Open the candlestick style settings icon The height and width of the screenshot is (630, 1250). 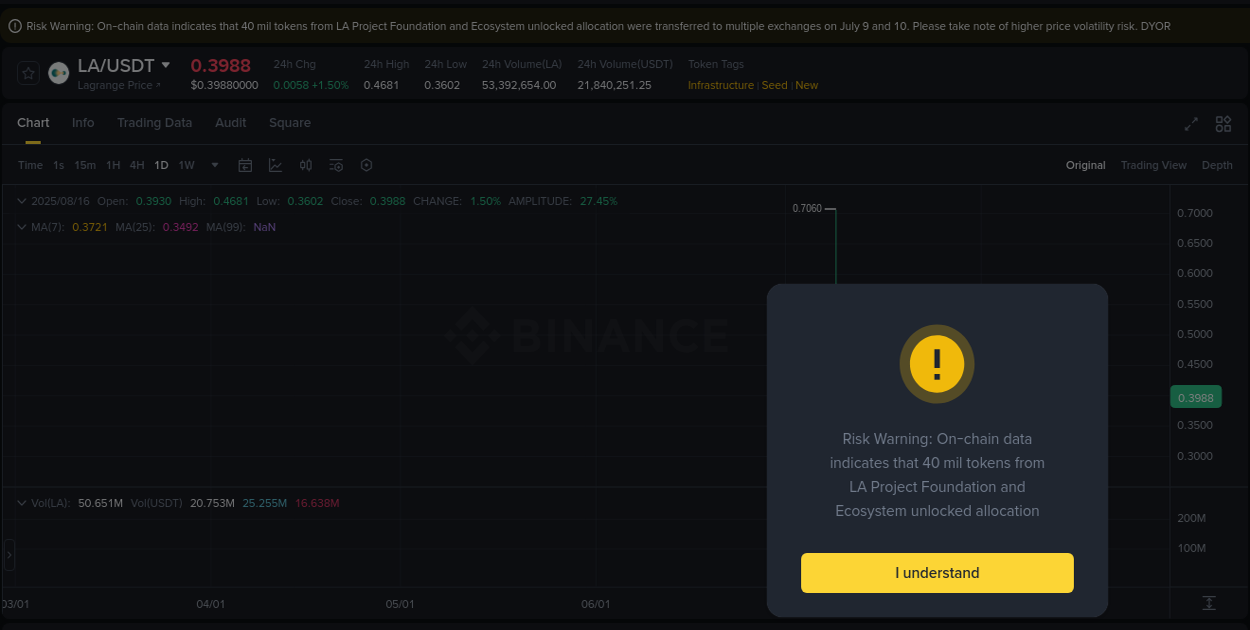(306, 165)
